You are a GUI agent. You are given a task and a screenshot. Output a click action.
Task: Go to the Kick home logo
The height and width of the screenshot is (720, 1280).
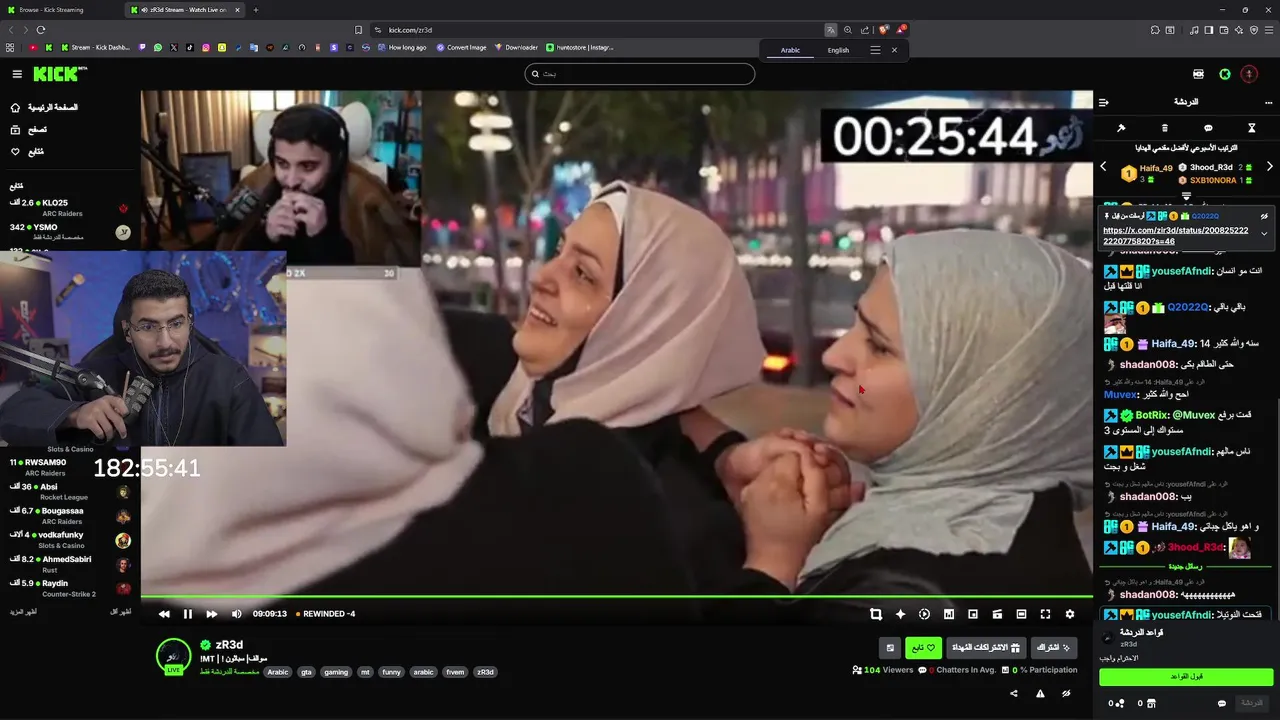click(59, 74)
